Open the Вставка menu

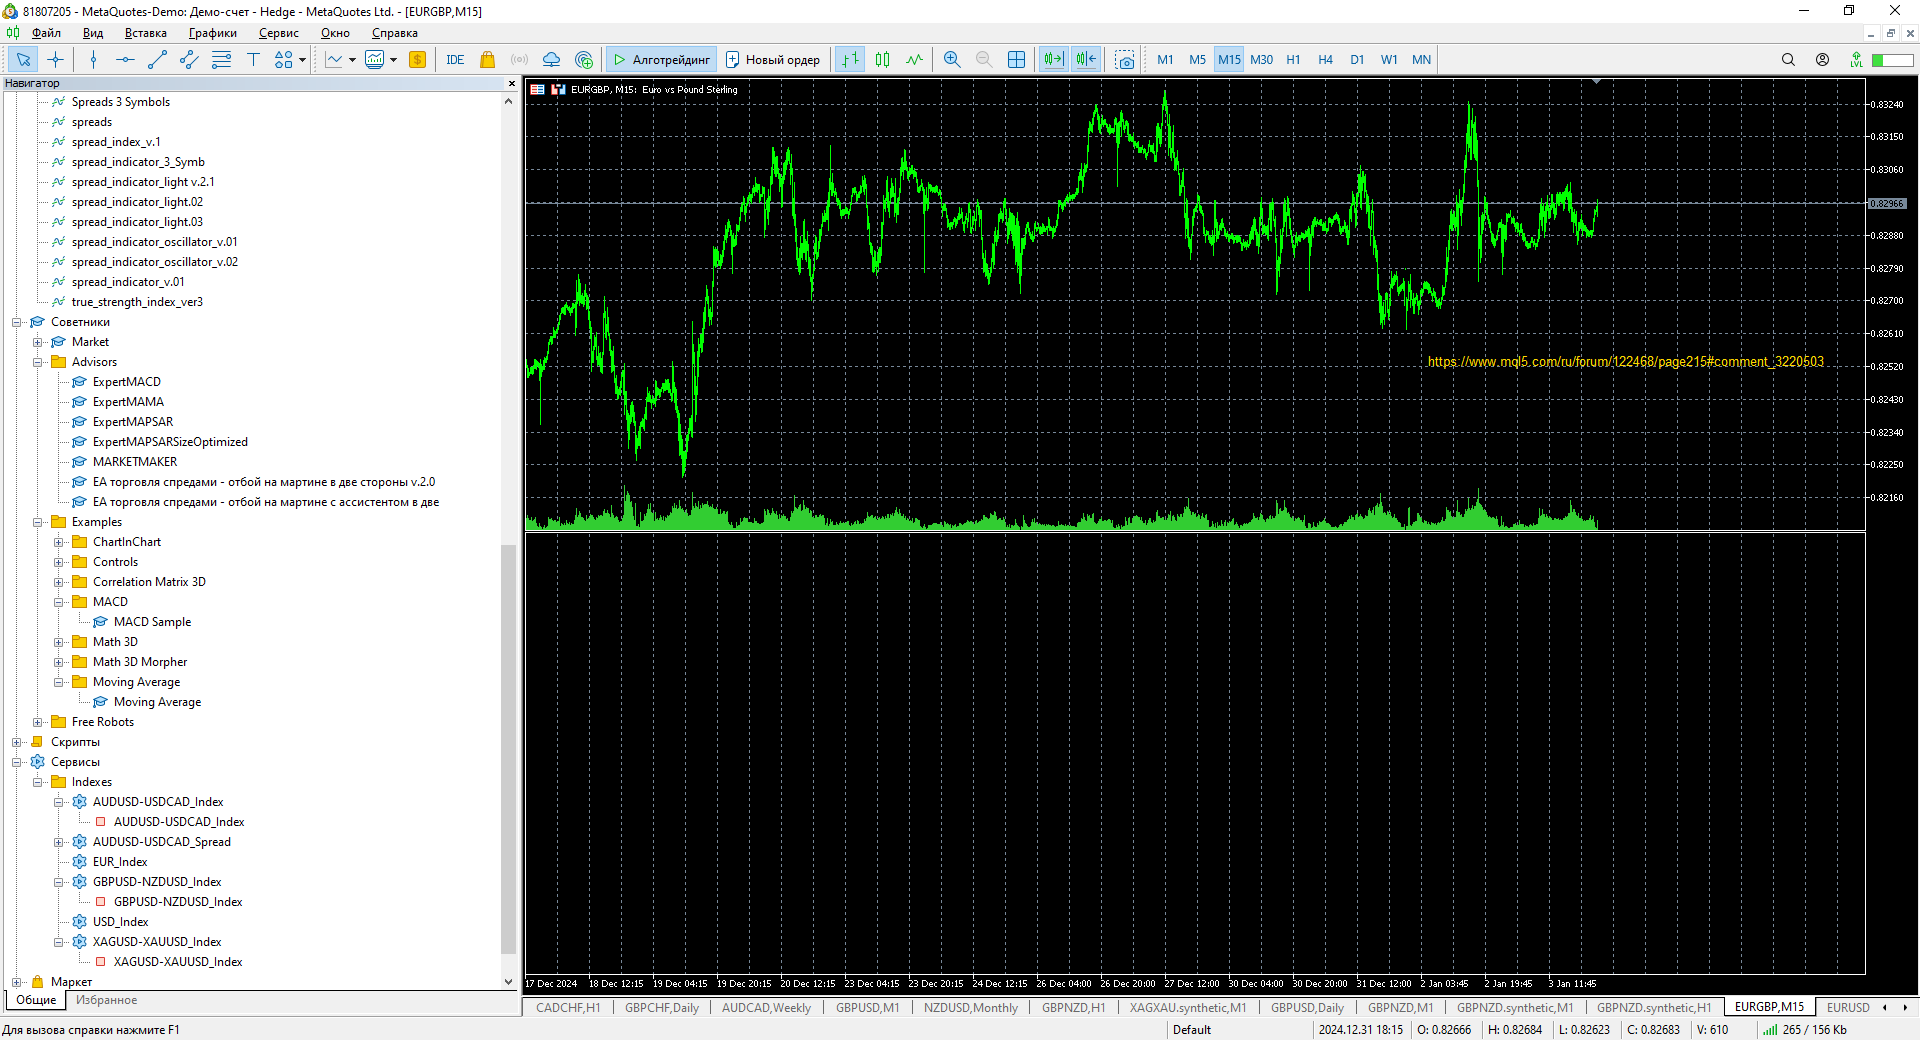[145, 33]
